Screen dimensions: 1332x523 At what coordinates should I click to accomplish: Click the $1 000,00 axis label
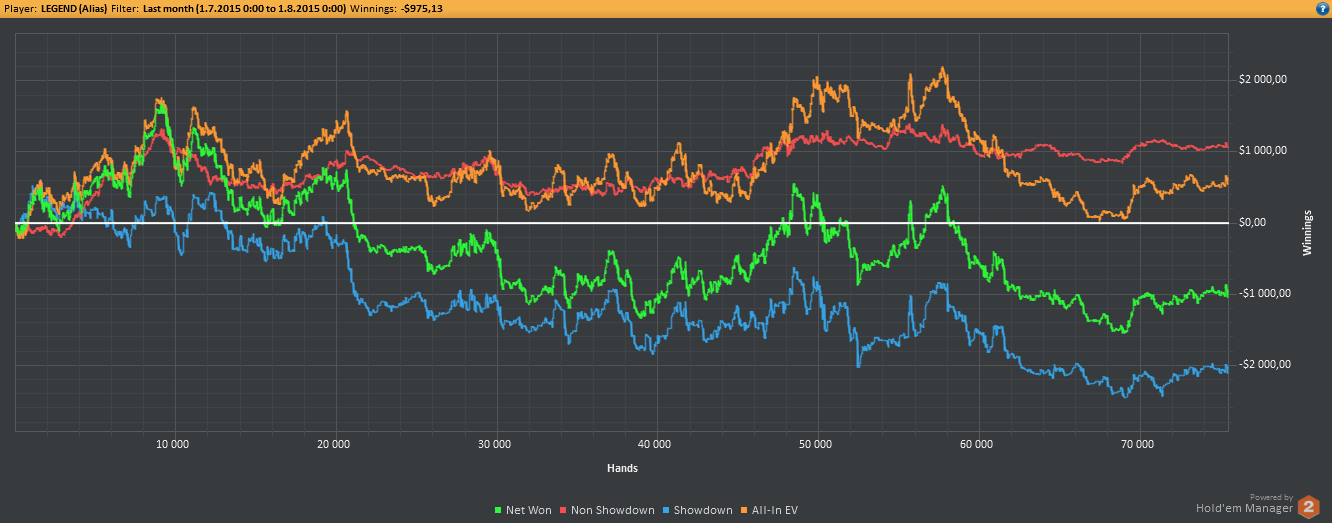coord(1262,151)
